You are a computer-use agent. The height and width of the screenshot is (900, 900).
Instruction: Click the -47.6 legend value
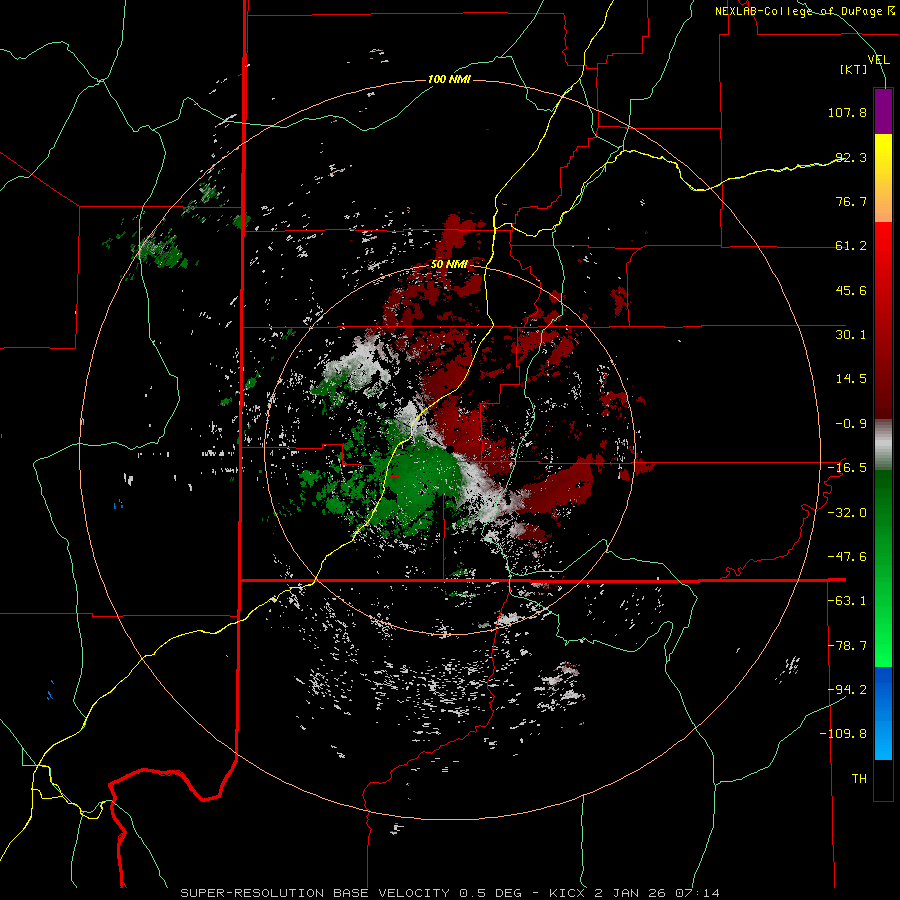[x=847, y=557]
